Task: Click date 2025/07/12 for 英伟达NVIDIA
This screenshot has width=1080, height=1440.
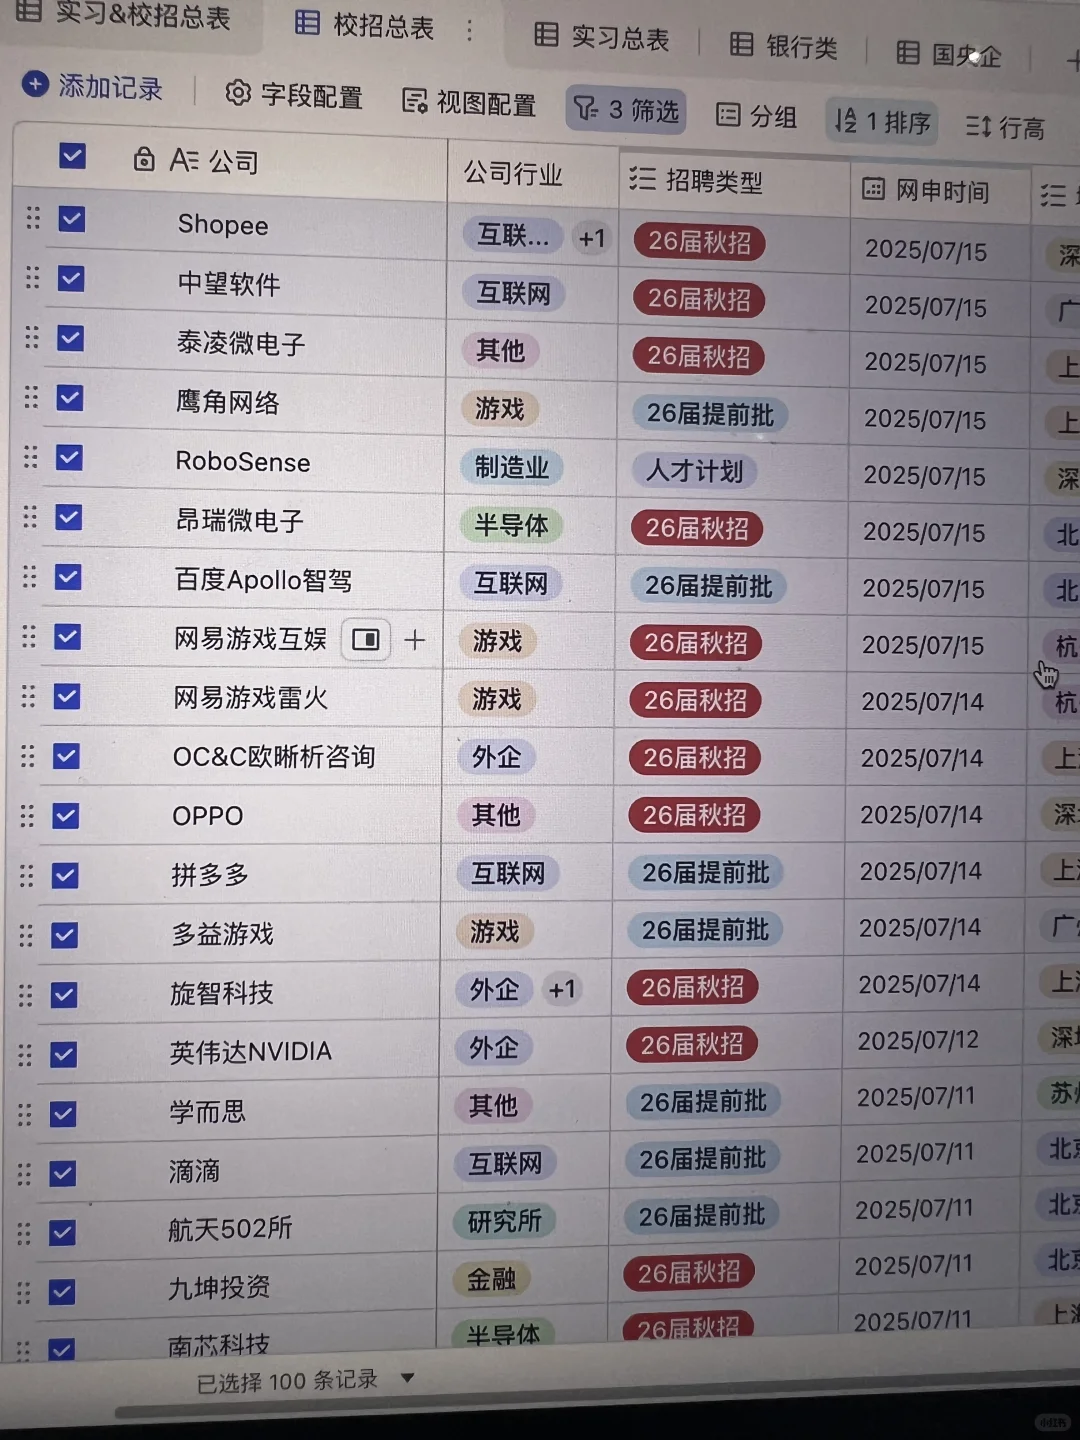Action: coord(918,1041)
